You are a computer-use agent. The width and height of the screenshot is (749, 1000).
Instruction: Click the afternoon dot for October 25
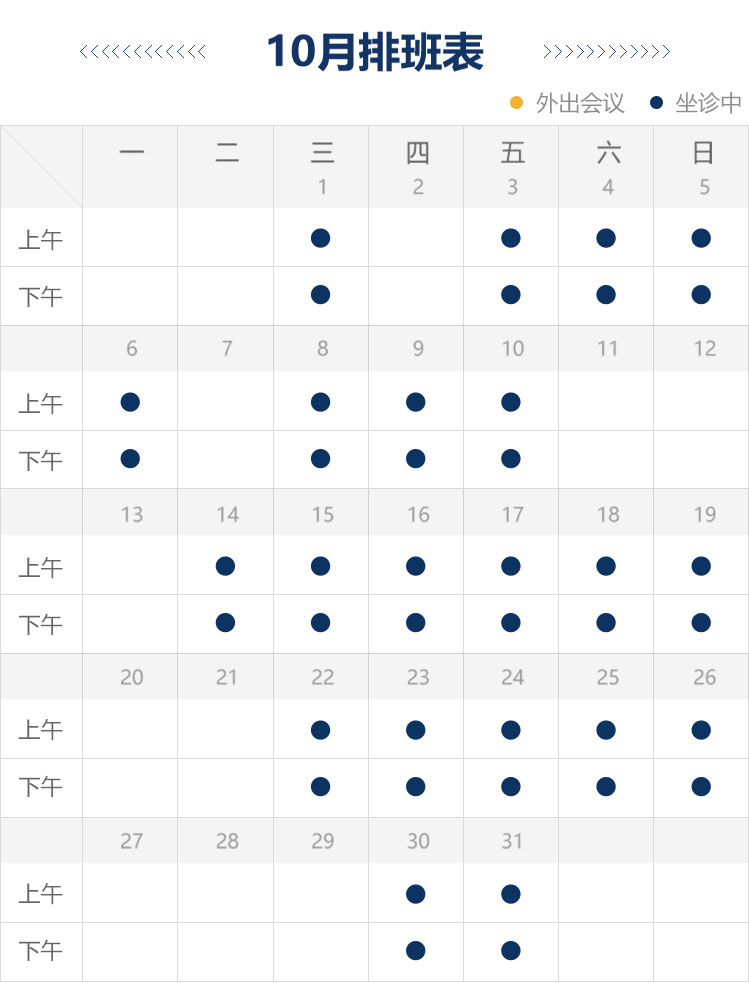pyautogui.click(x=606, y=787)
